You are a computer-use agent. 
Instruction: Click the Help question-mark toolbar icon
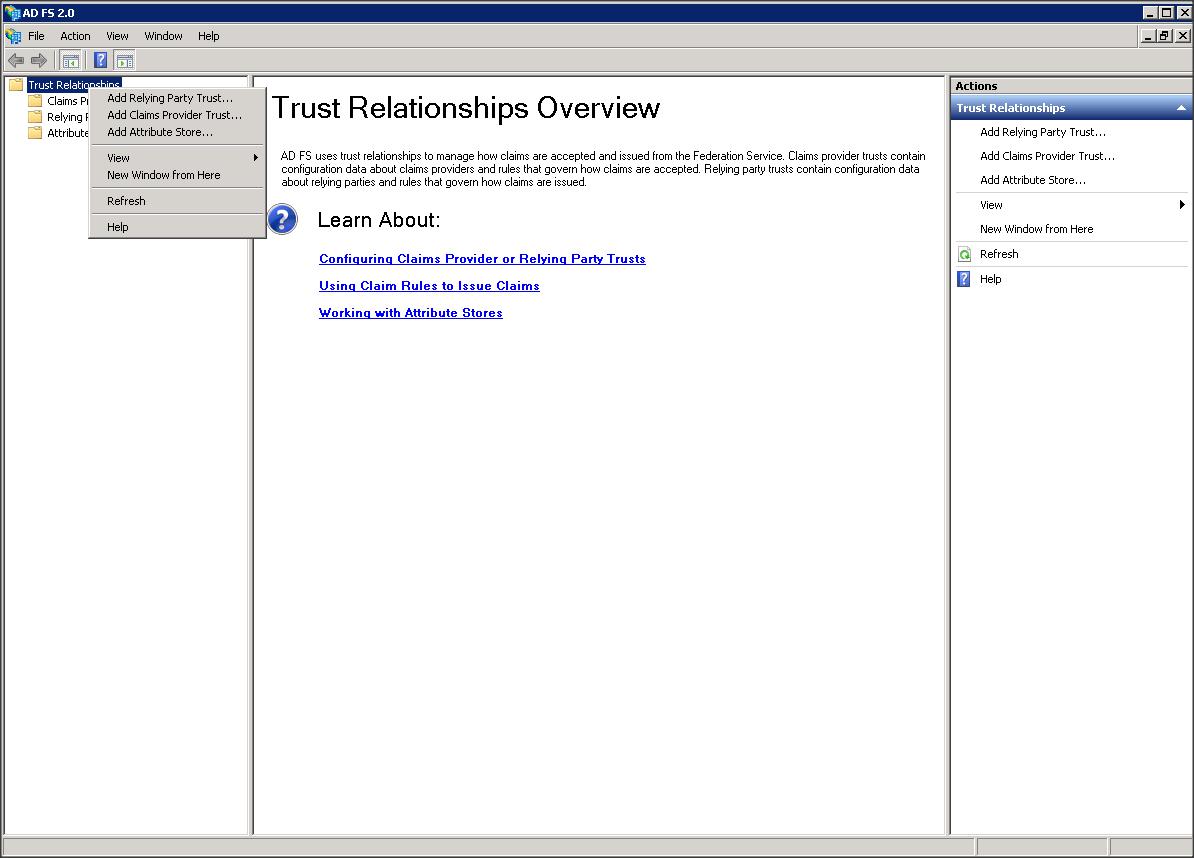(x=100, y=60)
